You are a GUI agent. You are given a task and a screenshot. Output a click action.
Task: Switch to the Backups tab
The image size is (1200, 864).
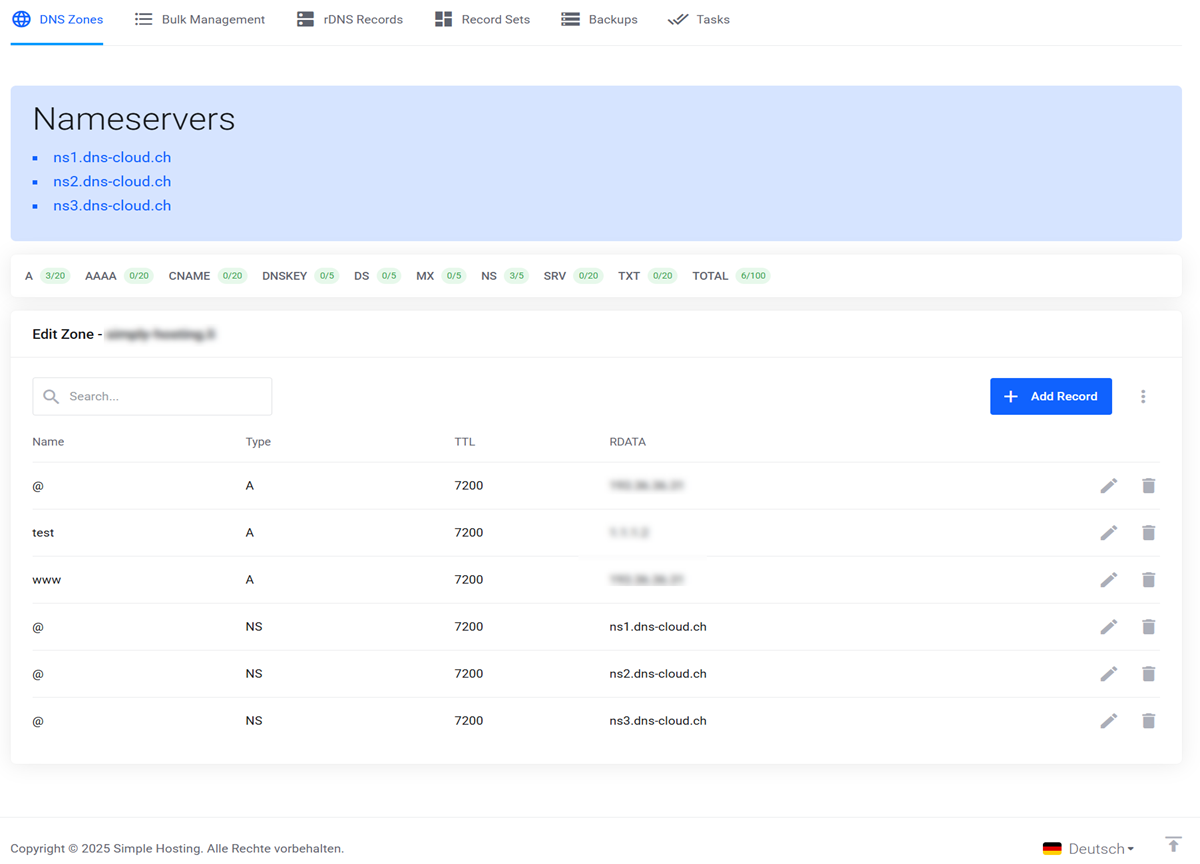(x=599, y=18)
